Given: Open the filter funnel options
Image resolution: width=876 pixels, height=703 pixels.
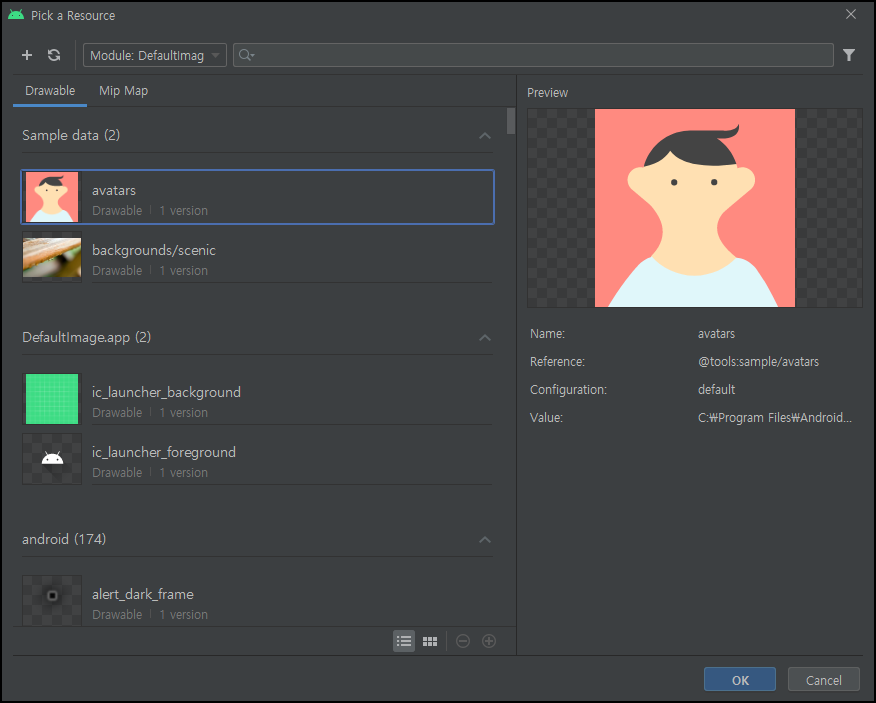Looking at the screenshot, I should 849,55.
